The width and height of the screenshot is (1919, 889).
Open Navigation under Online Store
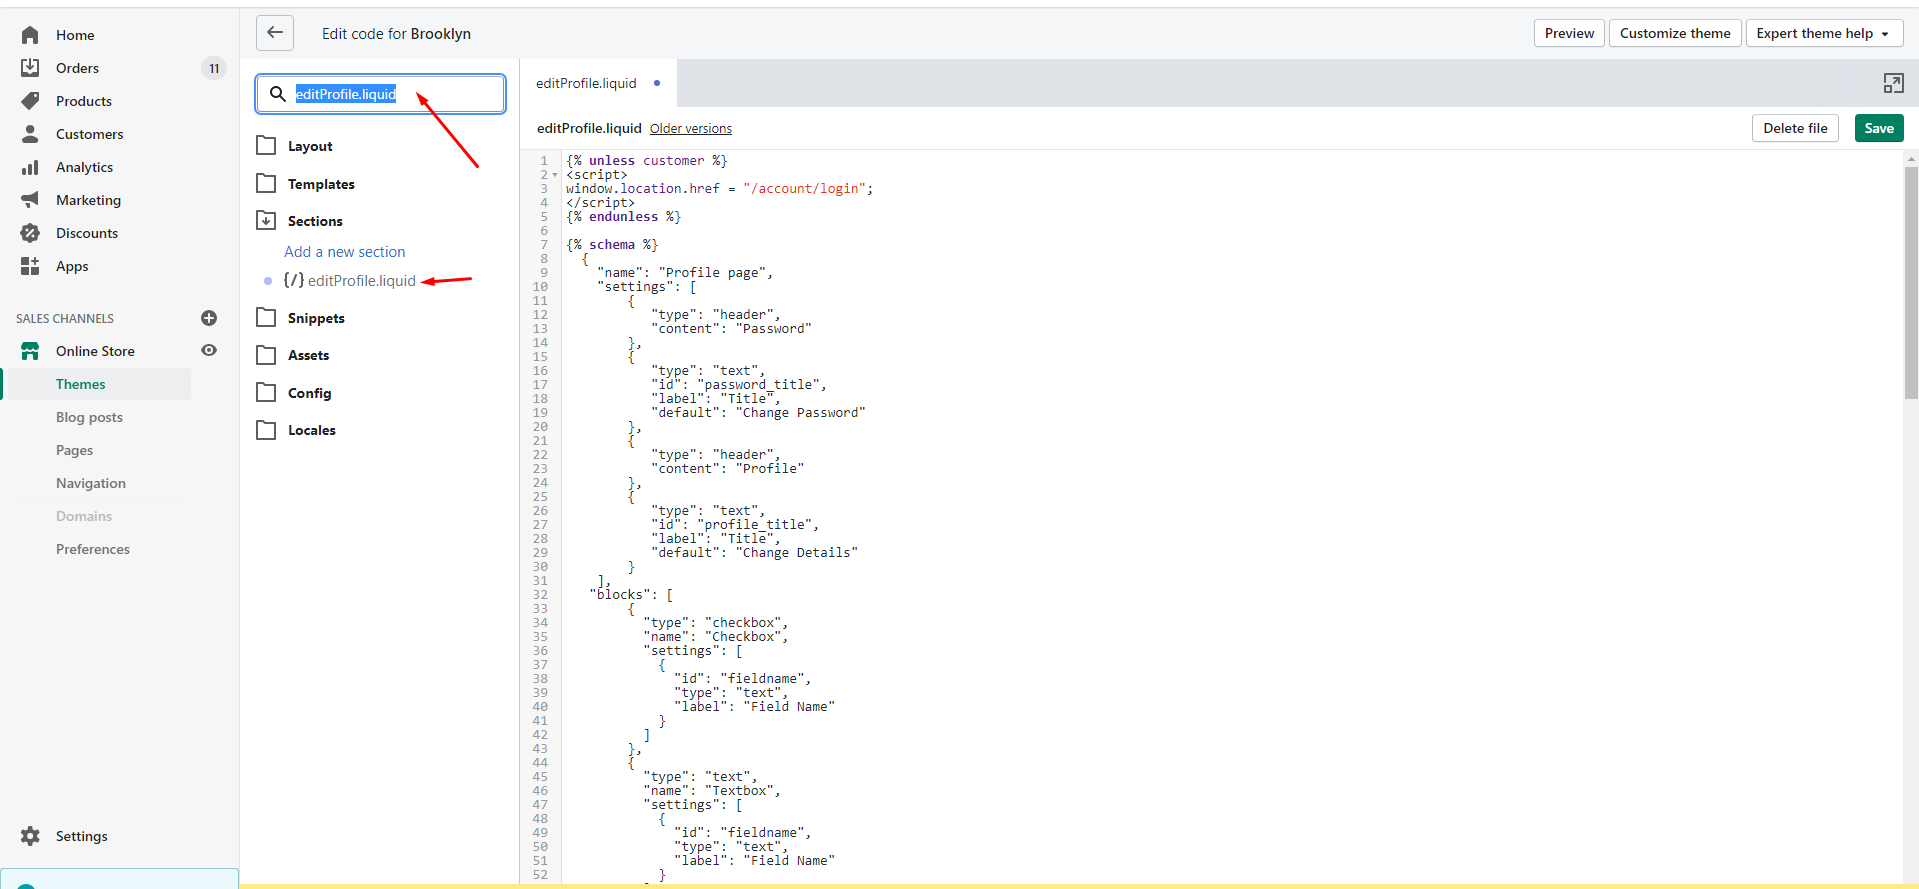[x=91, y=483]
